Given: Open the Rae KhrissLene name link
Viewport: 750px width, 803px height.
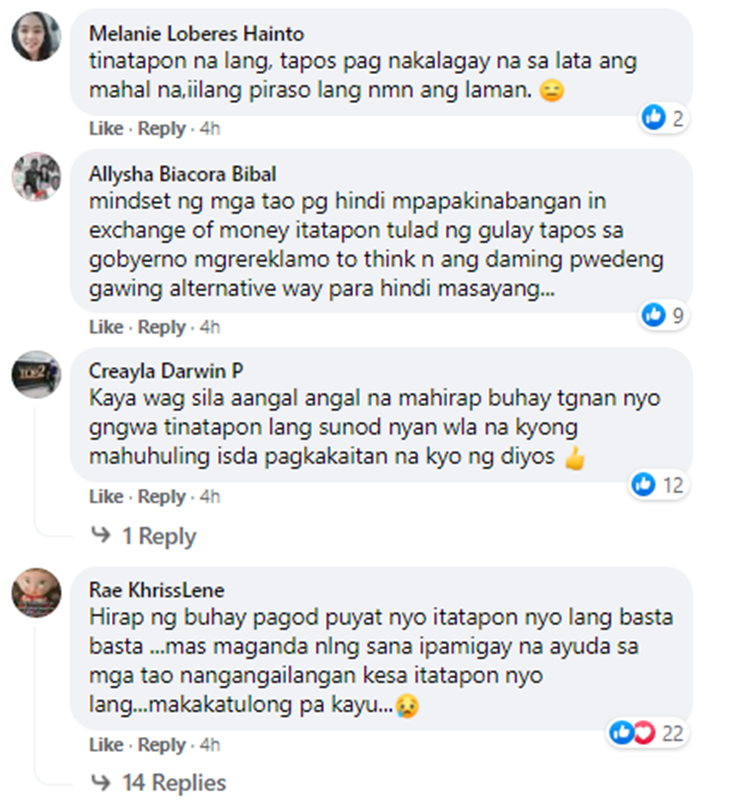Looking at the screenshot, I should click(x=157, y=590).
